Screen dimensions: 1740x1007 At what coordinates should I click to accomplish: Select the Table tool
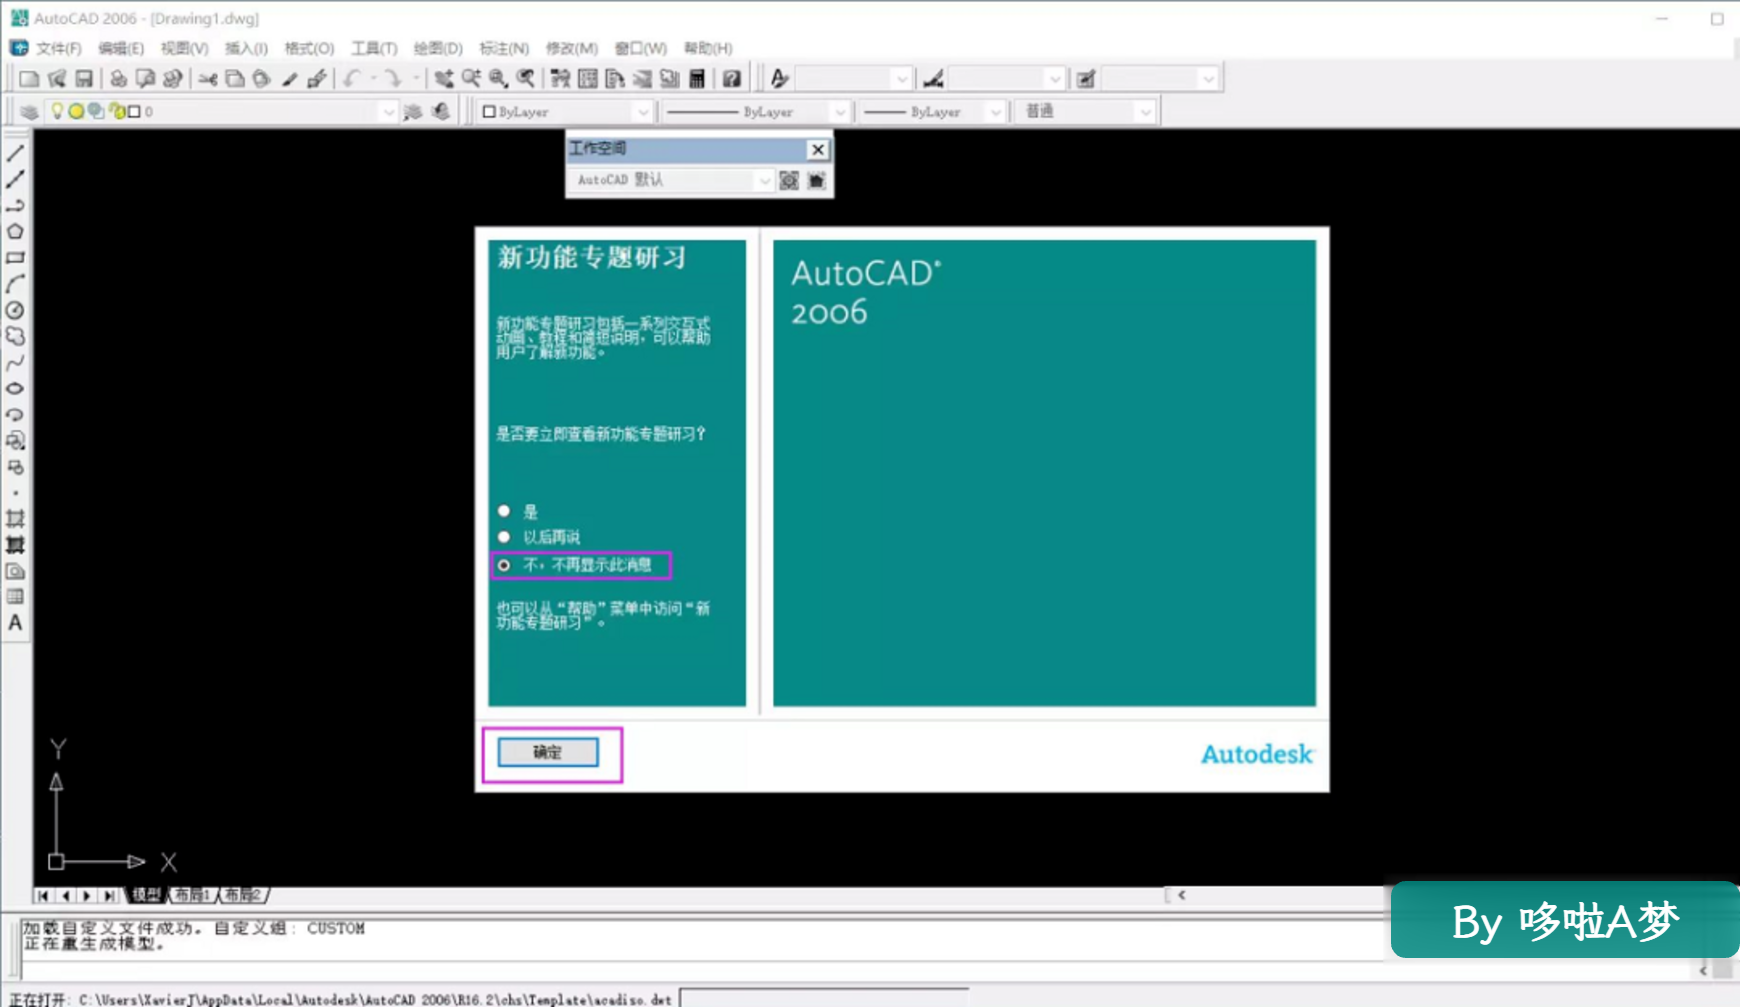15,597
